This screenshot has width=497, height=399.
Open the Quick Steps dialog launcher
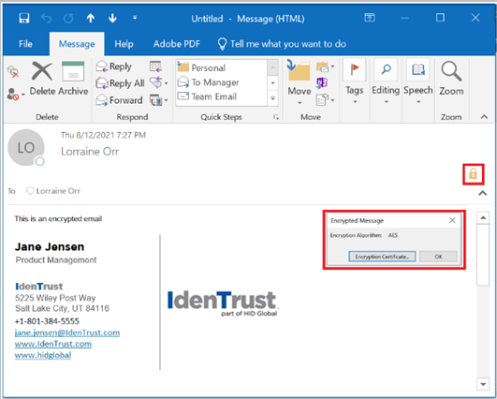276,117
